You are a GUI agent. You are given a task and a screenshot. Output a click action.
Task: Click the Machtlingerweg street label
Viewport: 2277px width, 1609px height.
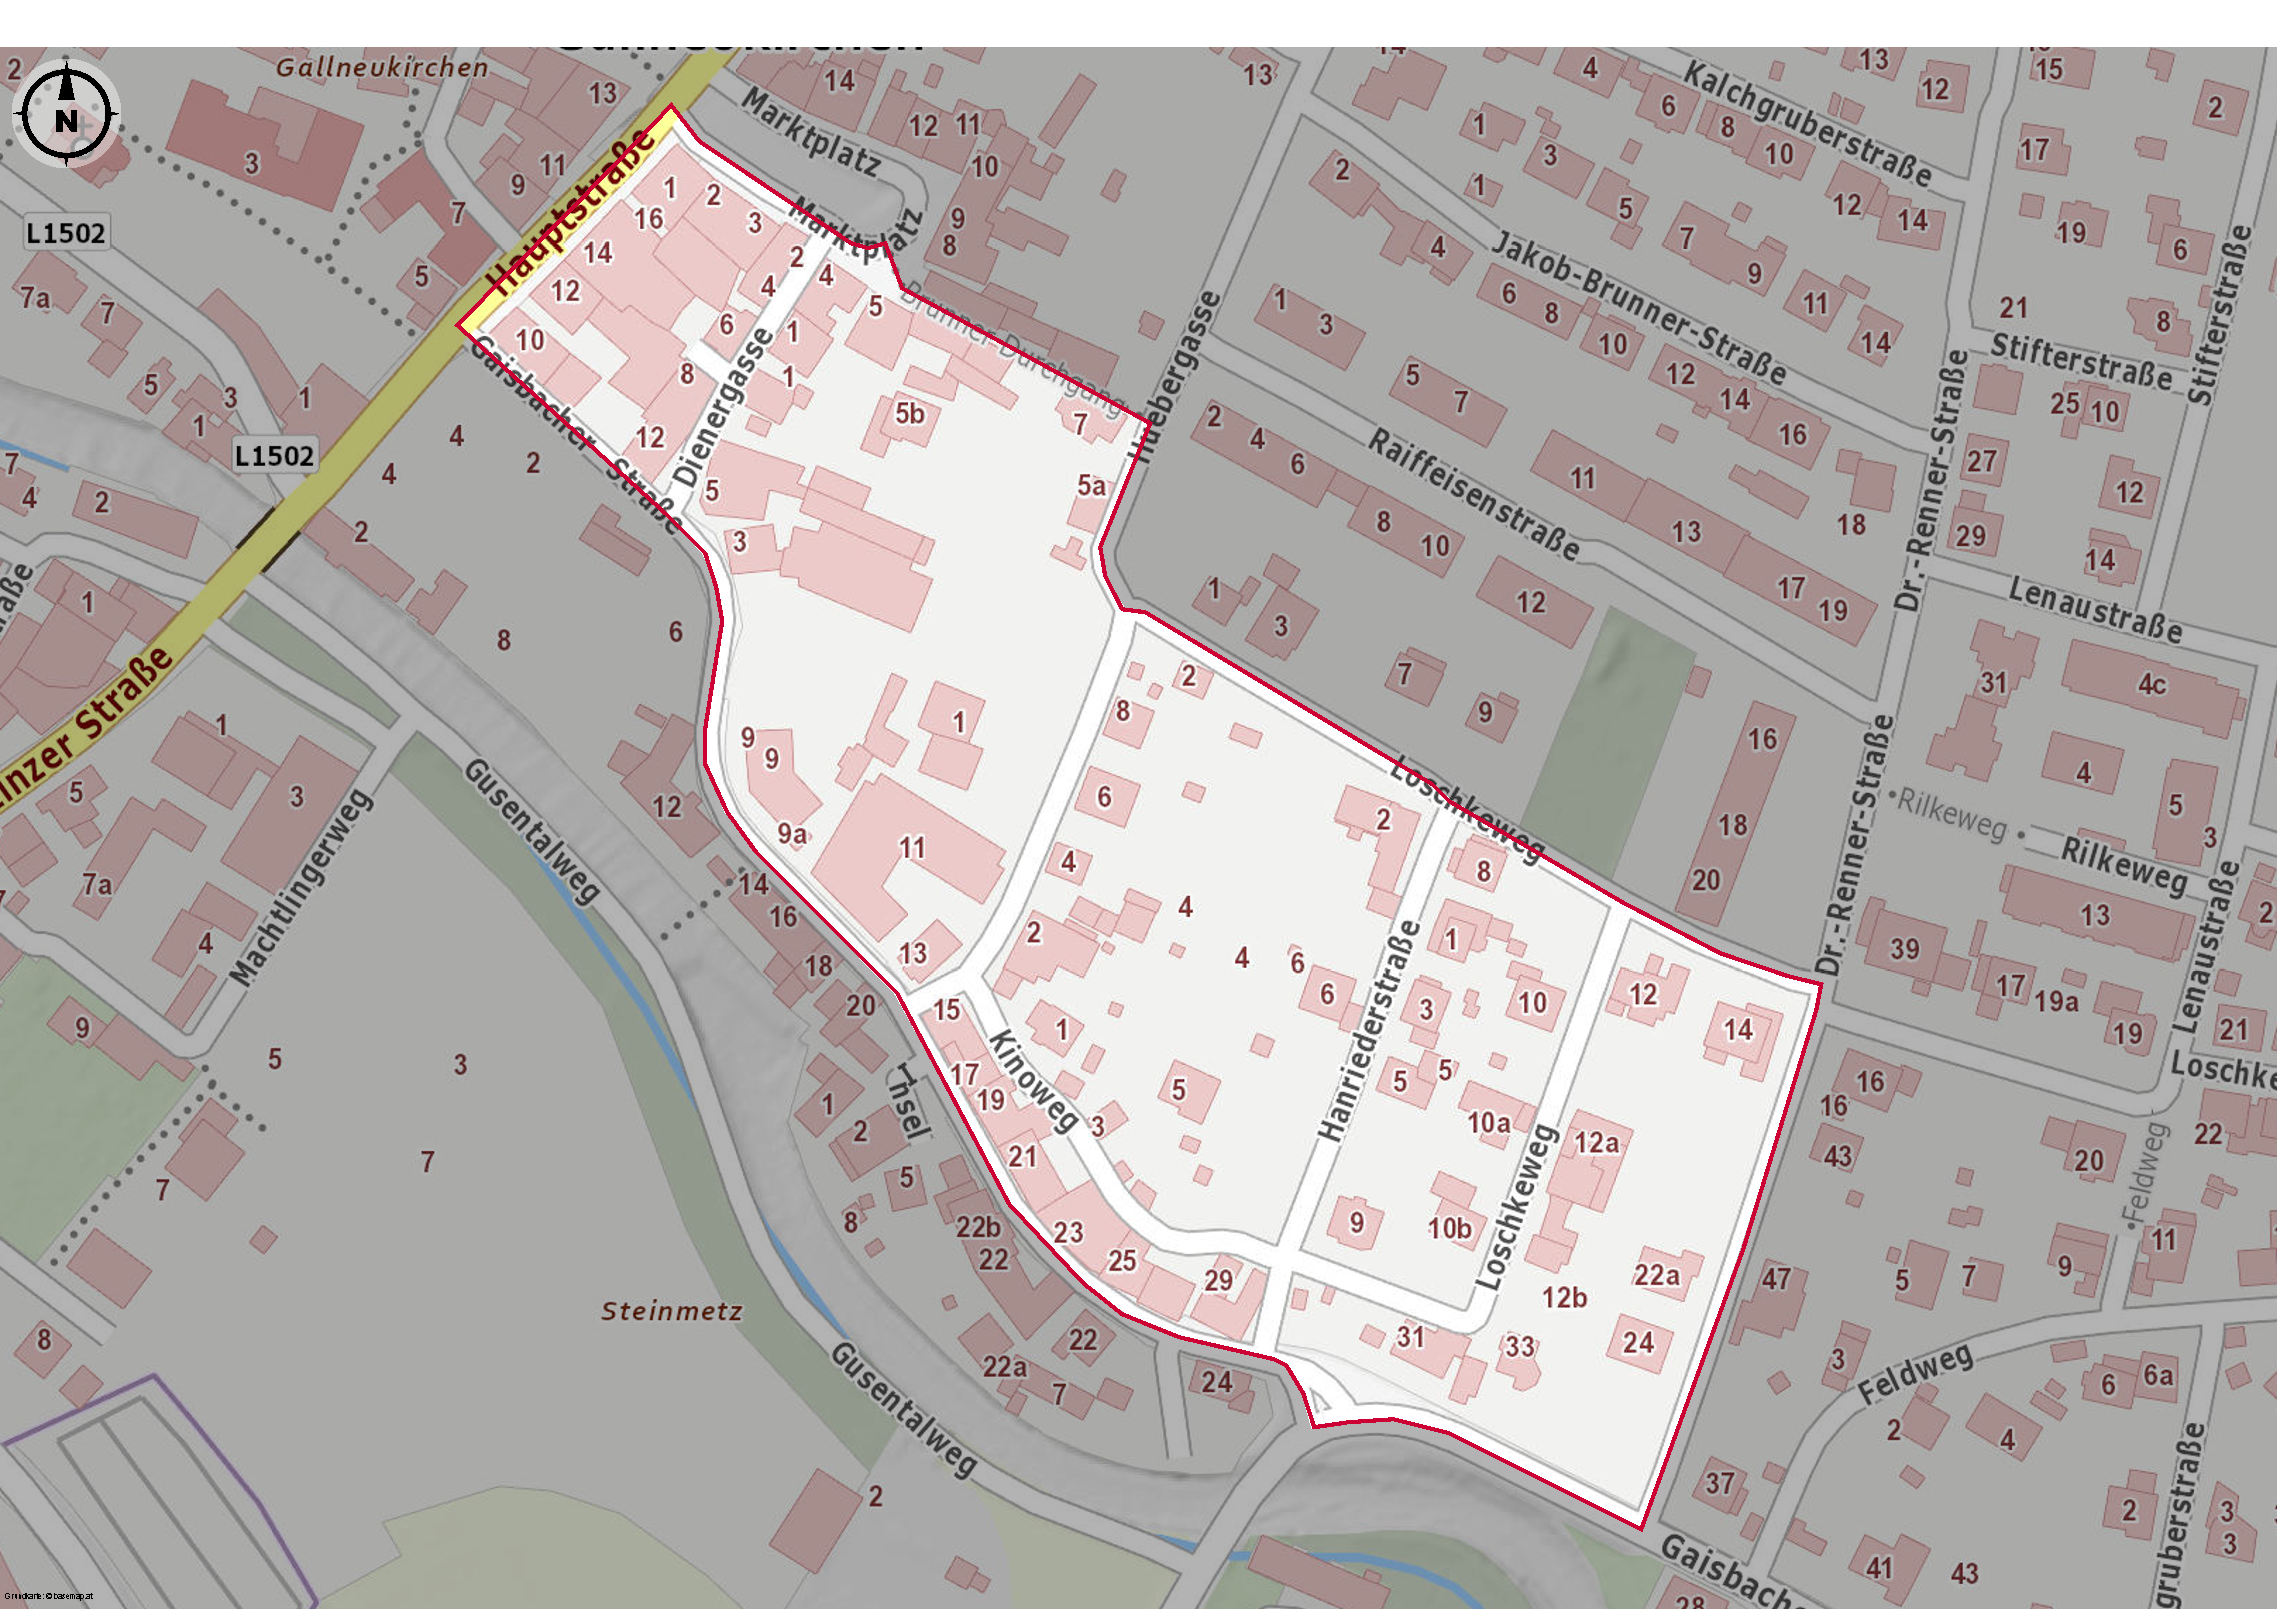(x=301, y=887)
